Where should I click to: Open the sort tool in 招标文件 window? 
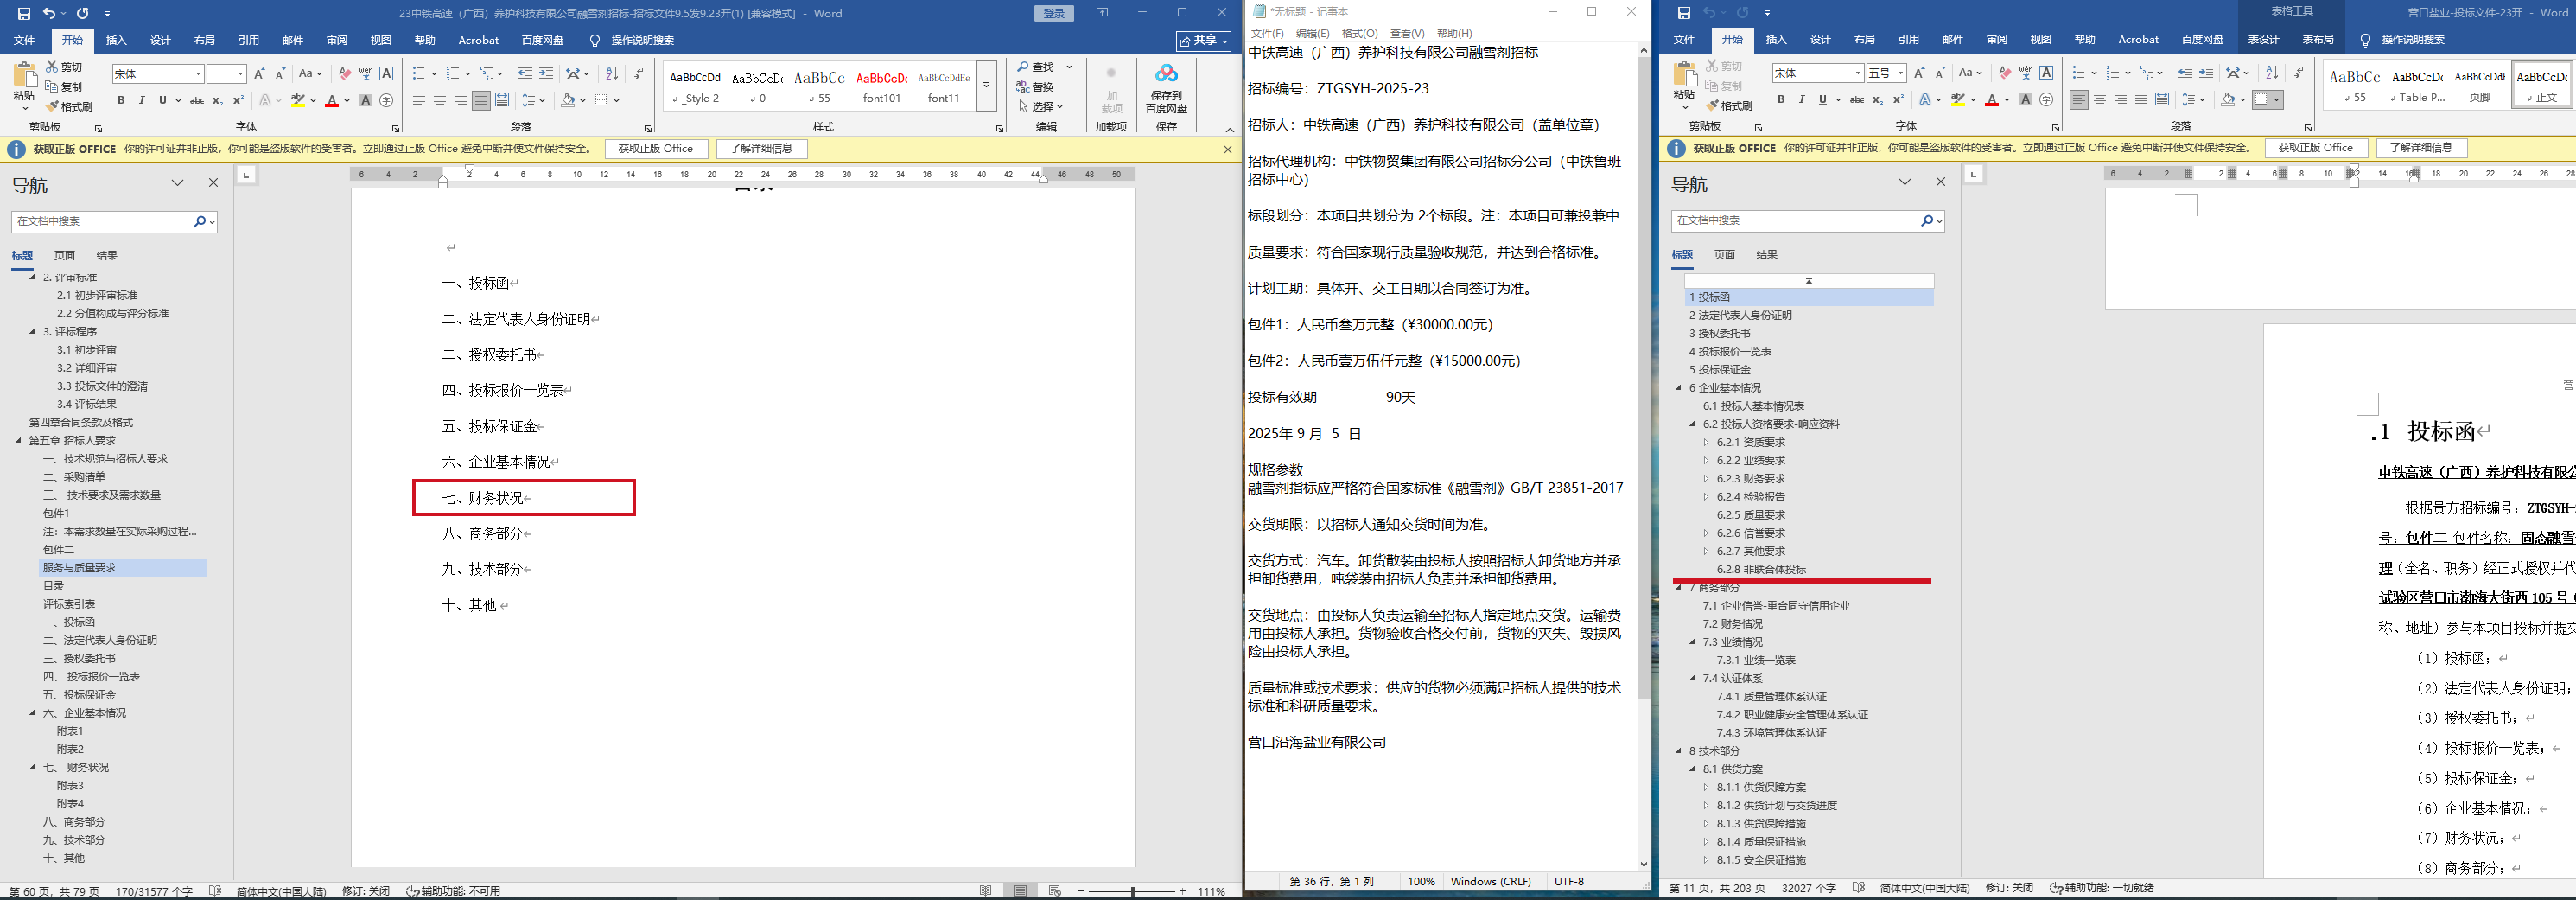click(x=612, y=73)
